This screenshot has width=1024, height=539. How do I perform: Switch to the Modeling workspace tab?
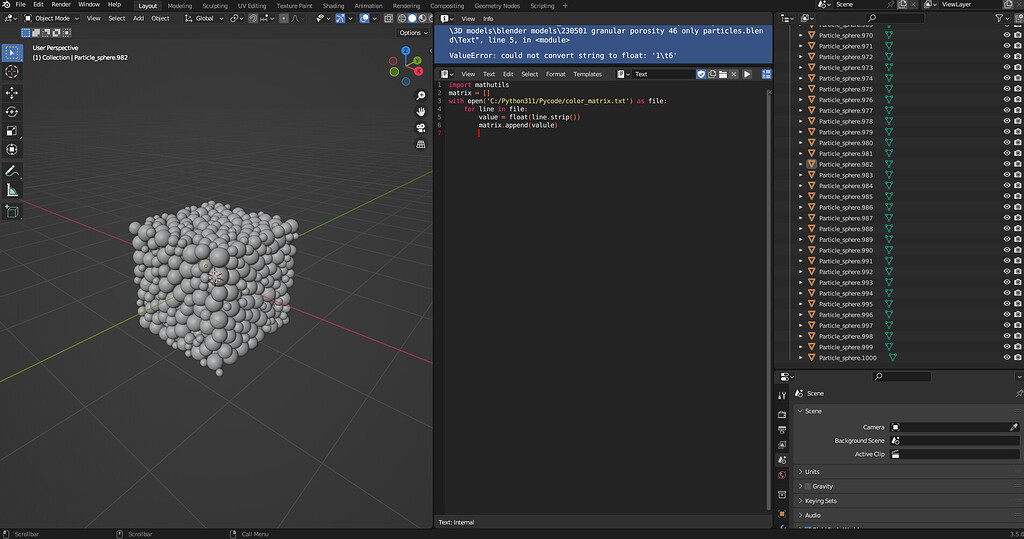pos(180,6)
